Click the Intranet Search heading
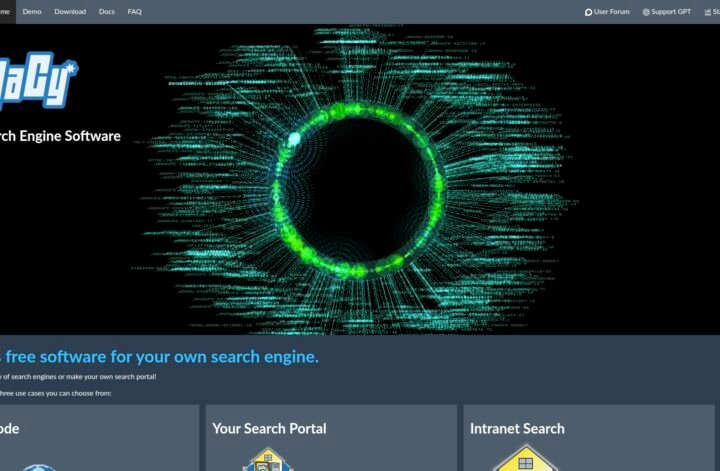This screenshot has width=720, height=471. point(517,429)
